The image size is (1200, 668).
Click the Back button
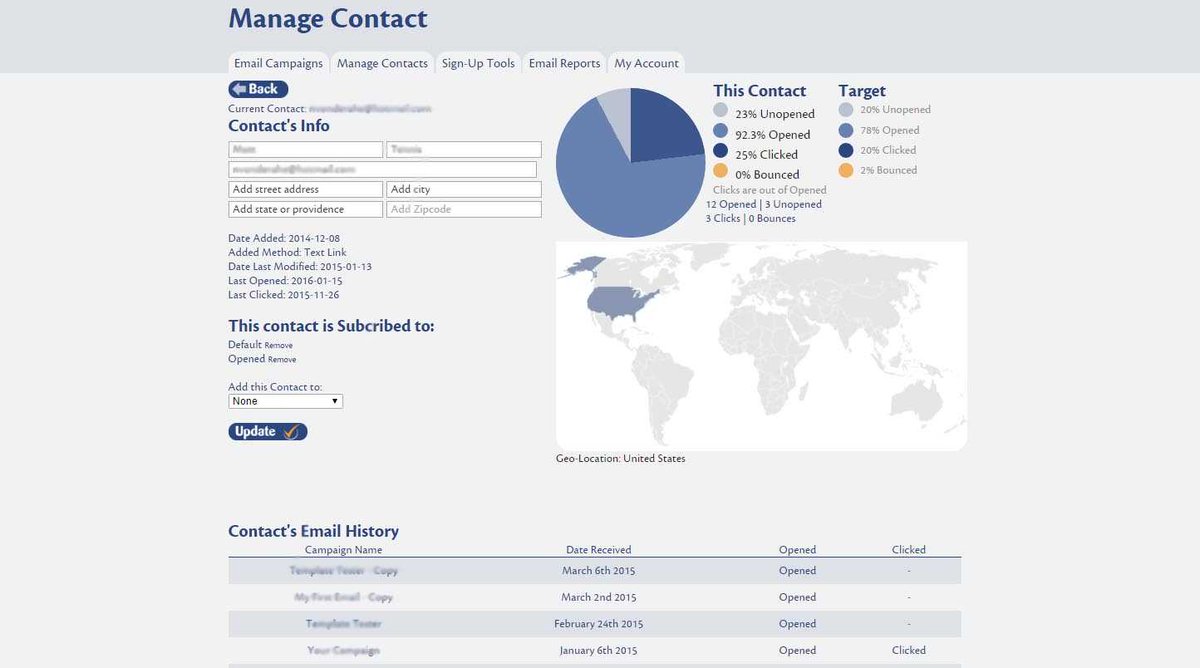coord(258,89)
